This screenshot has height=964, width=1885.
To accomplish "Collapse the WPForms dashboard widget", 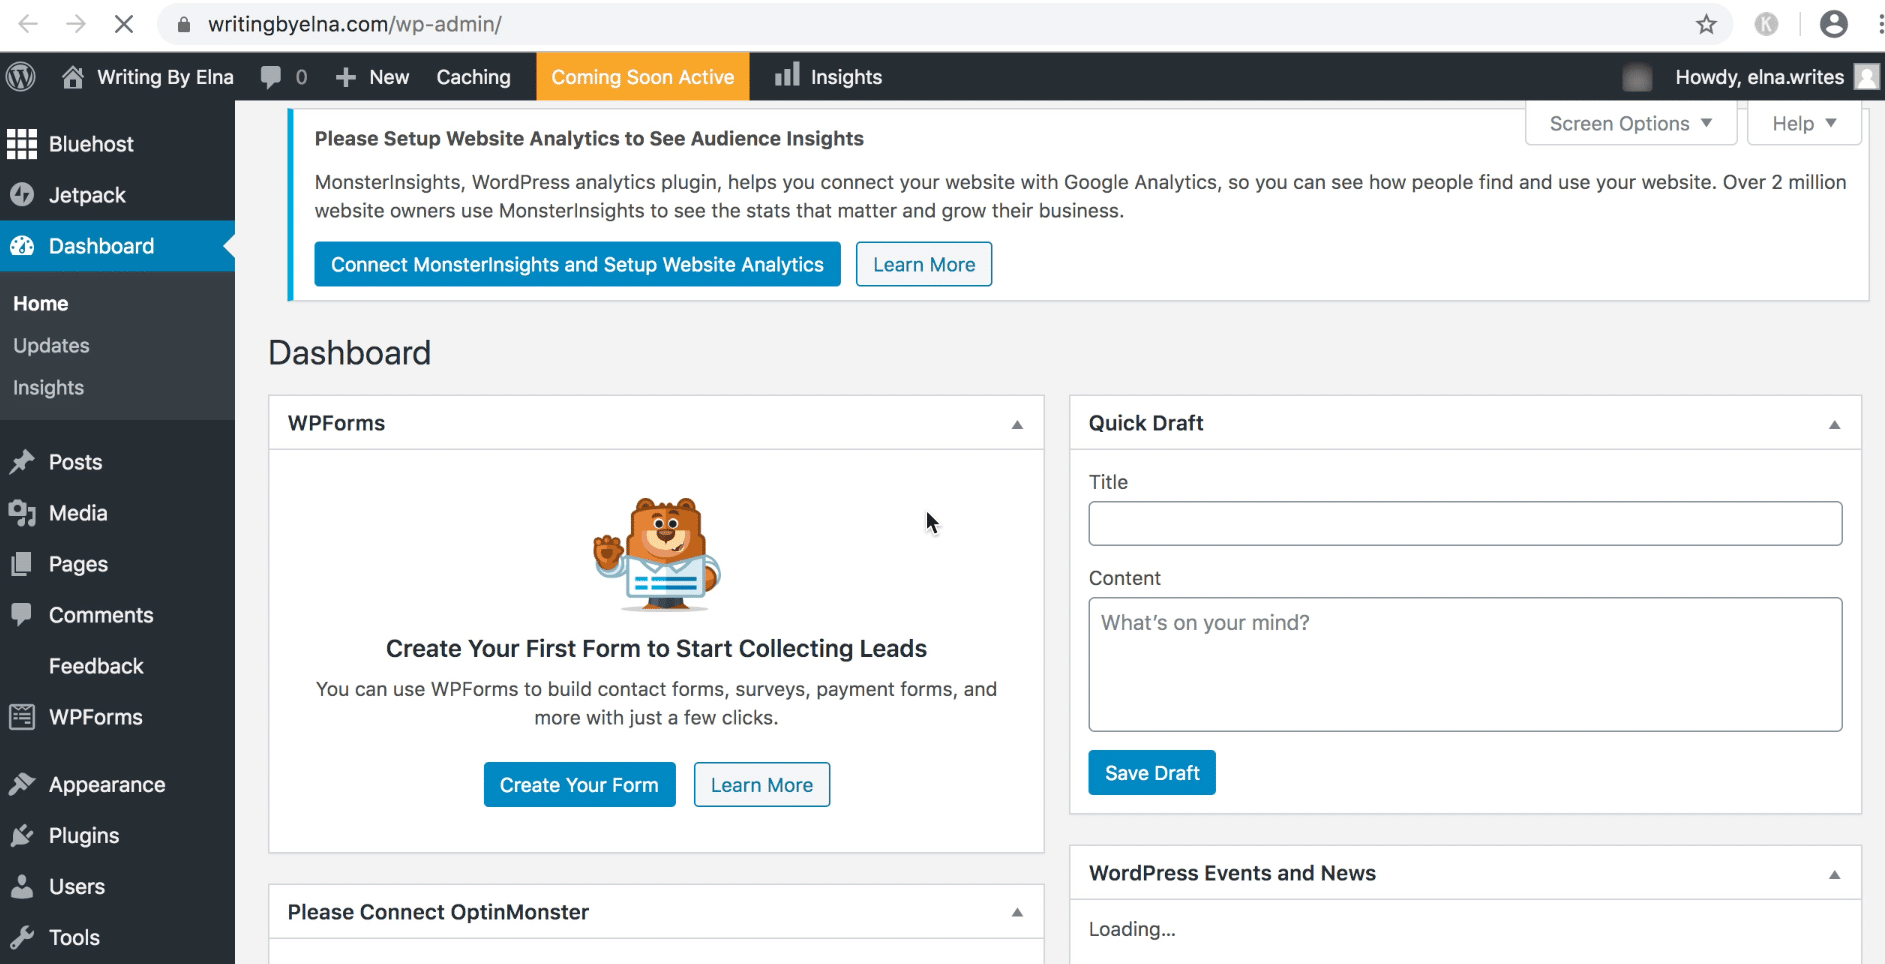I will 1017,423.
